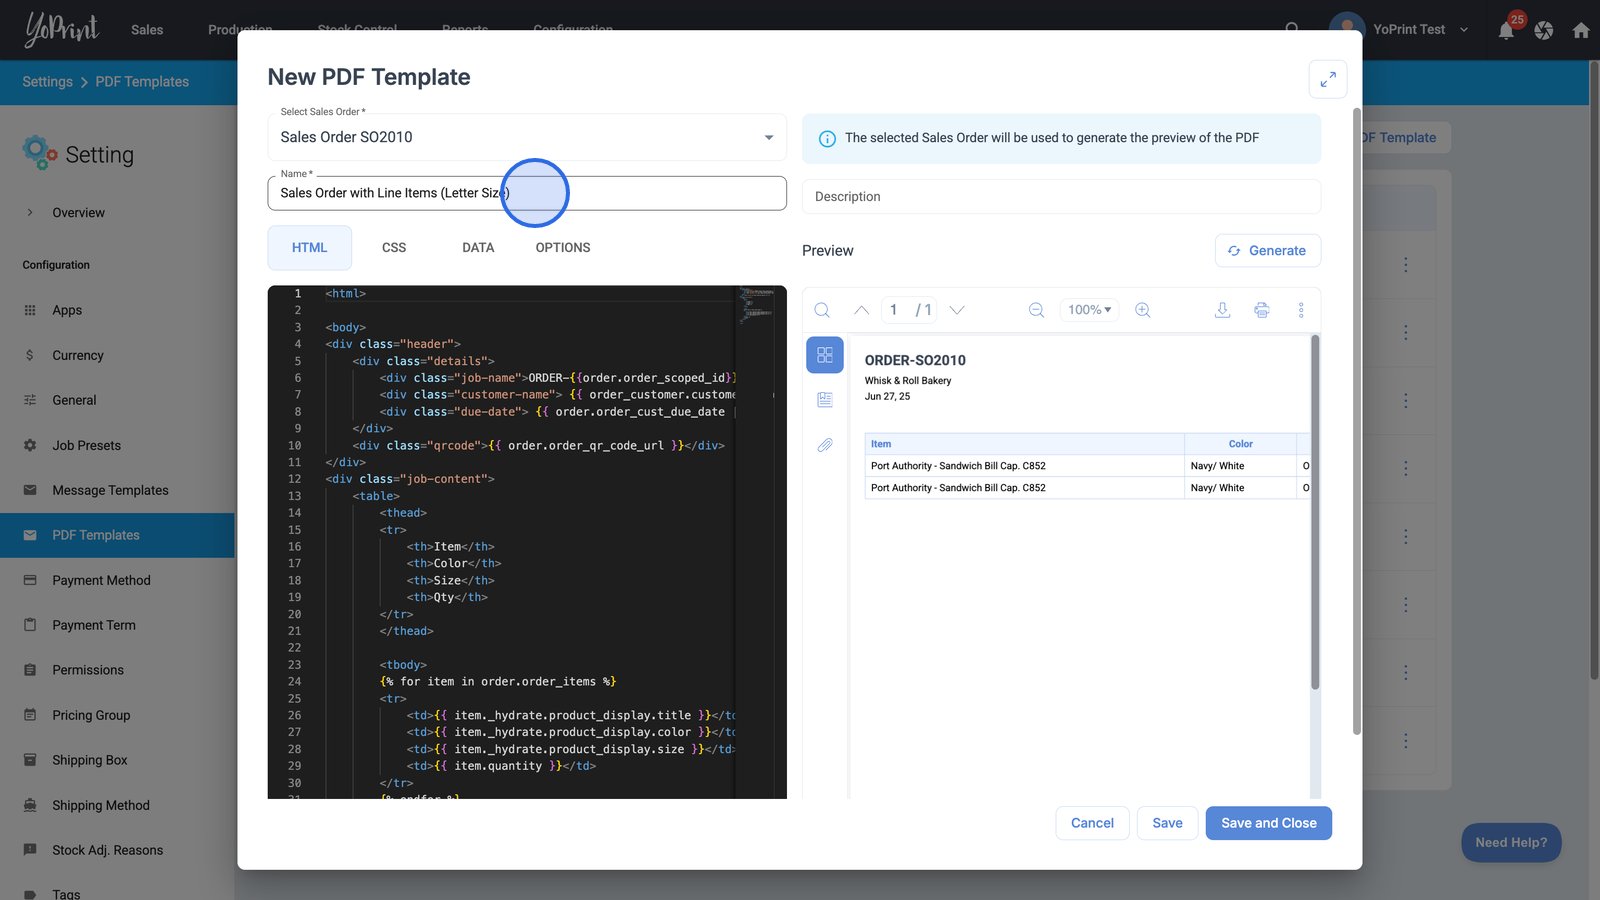Expand the modal to fullscreen
This screenshot has height=900, width=1600.
tap(1327, 79)
